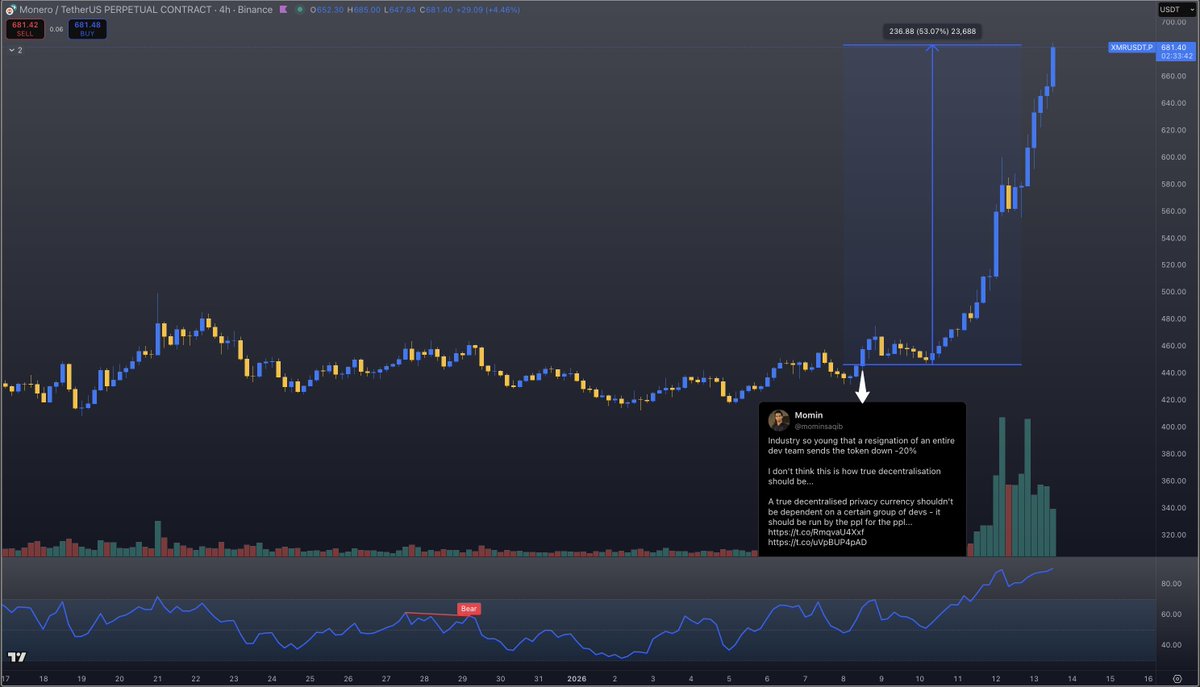Click the TradingView logo icon
1200x687 pixels.
16,659
